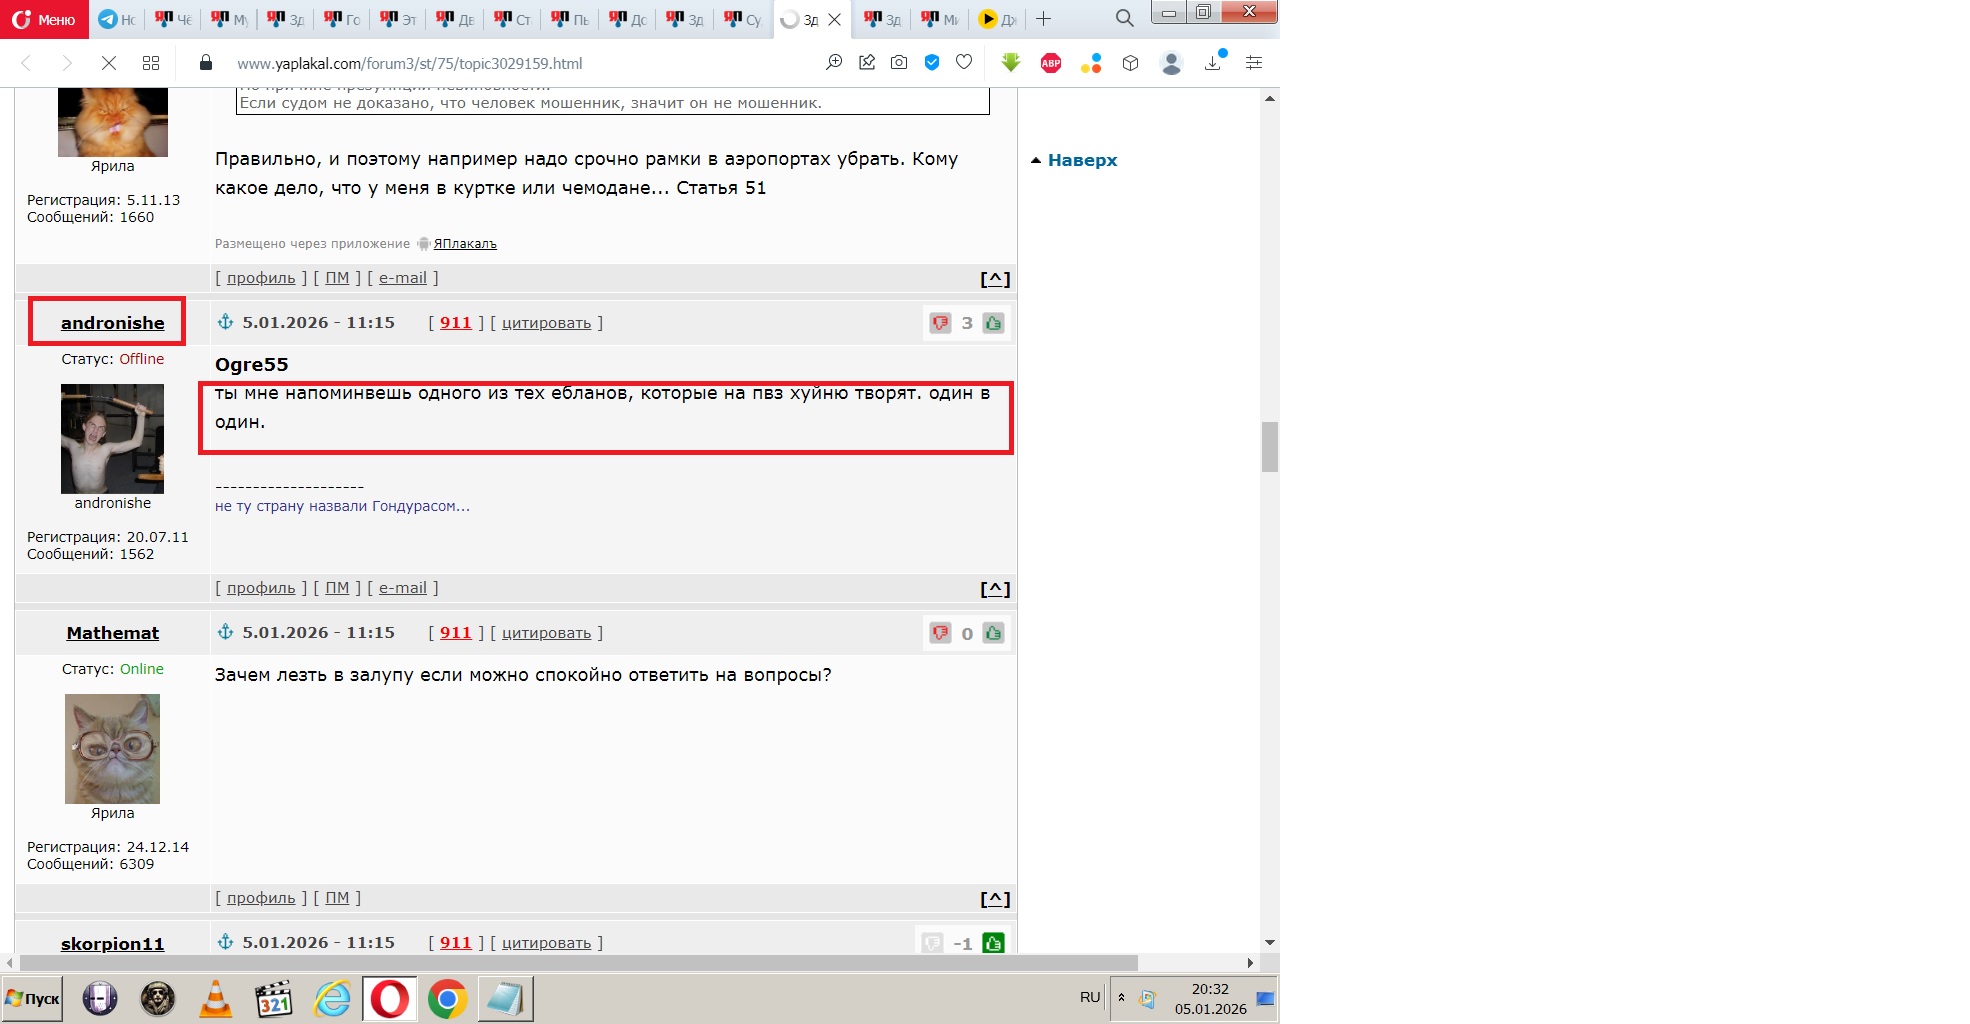Viewport: 1970px width, 1024px height.
Task: Open the andronishe username link
Action: (x=112, y=323)
